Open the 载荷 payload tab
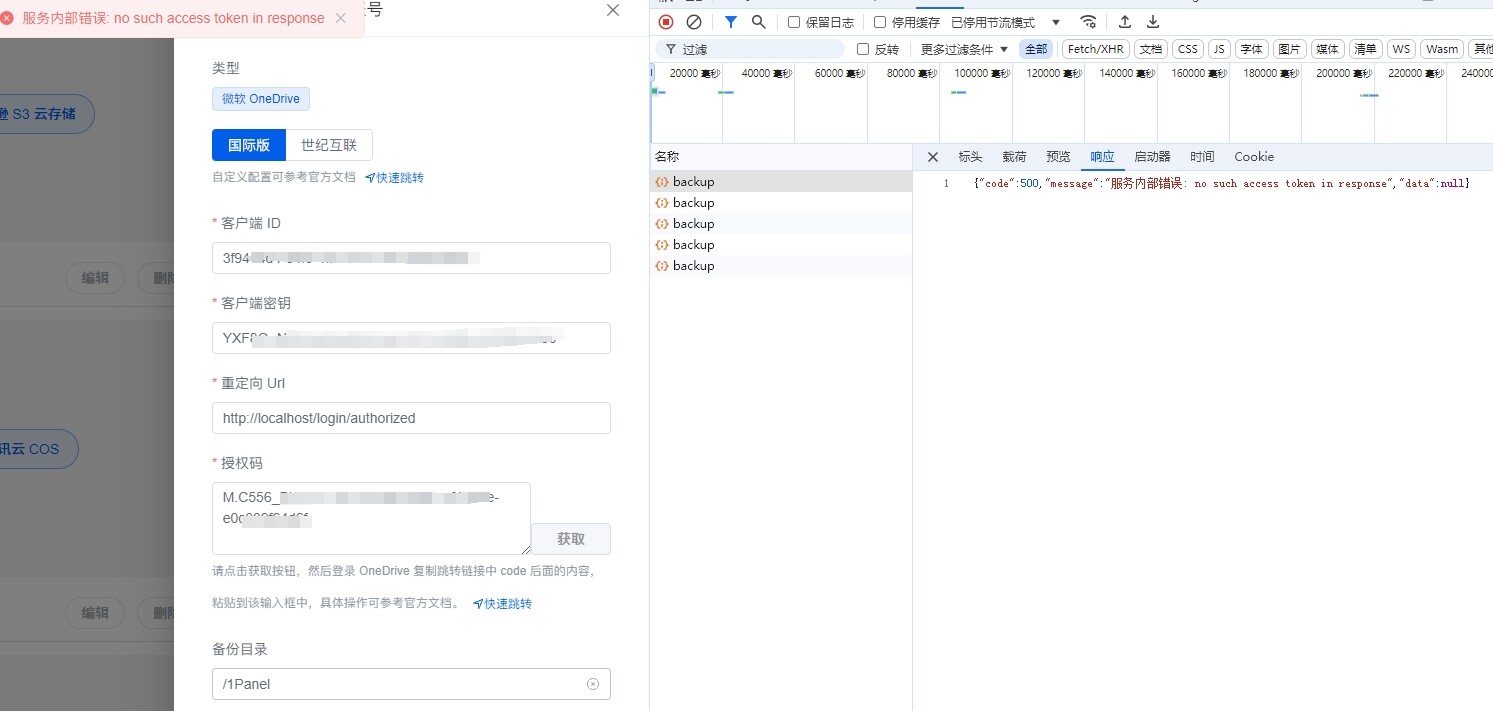 [1014, 157]
